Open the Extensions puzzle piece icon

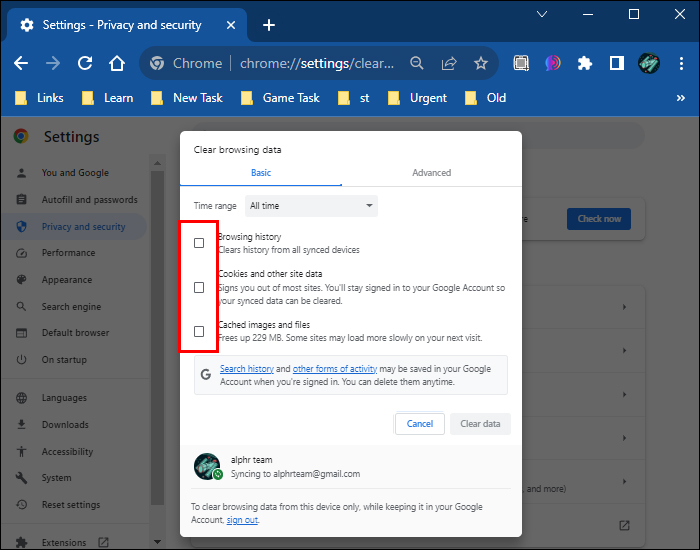tap(585, 63)
